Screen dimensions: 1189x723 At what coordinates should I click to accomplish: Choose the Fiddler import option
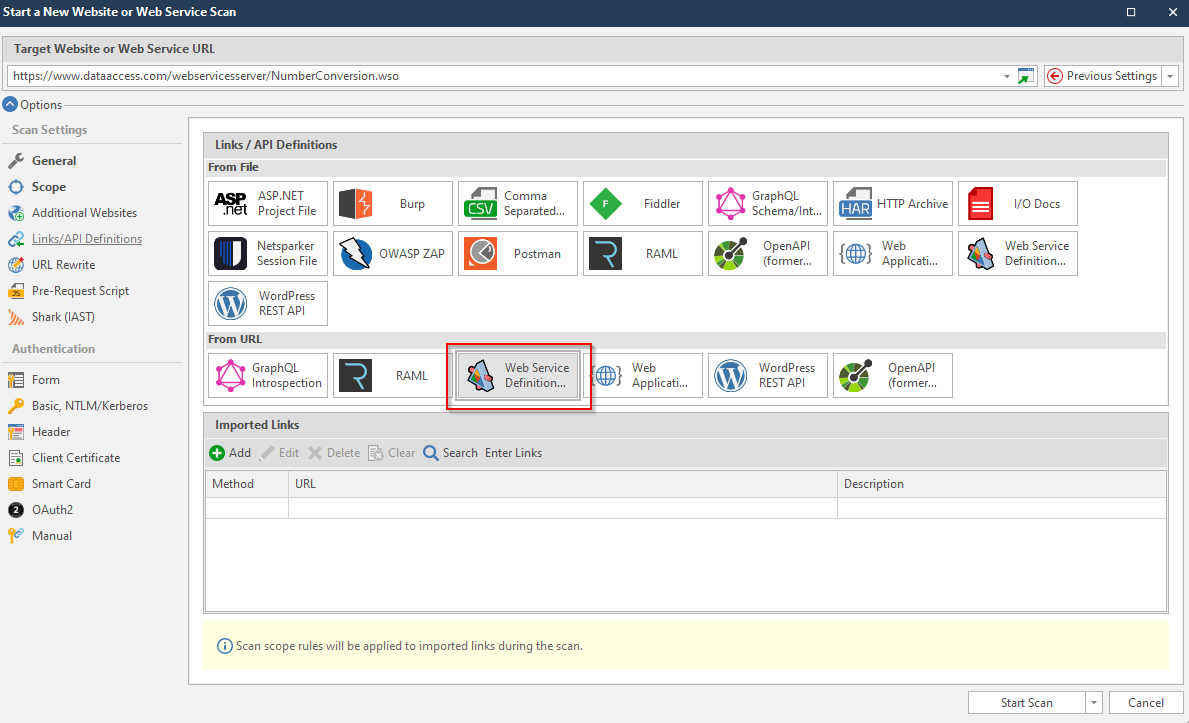[642, 203]
